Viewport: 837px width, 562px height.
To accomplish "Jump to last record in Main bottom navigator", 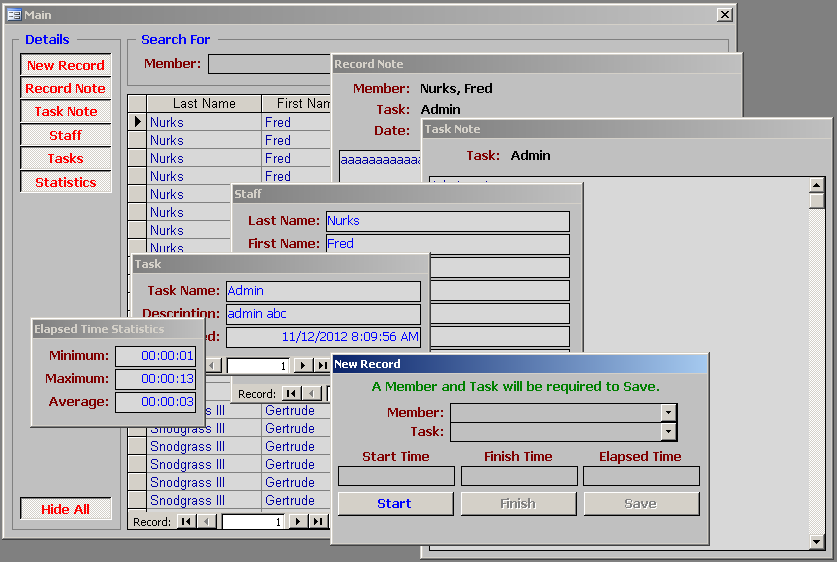I will [318, 521].
